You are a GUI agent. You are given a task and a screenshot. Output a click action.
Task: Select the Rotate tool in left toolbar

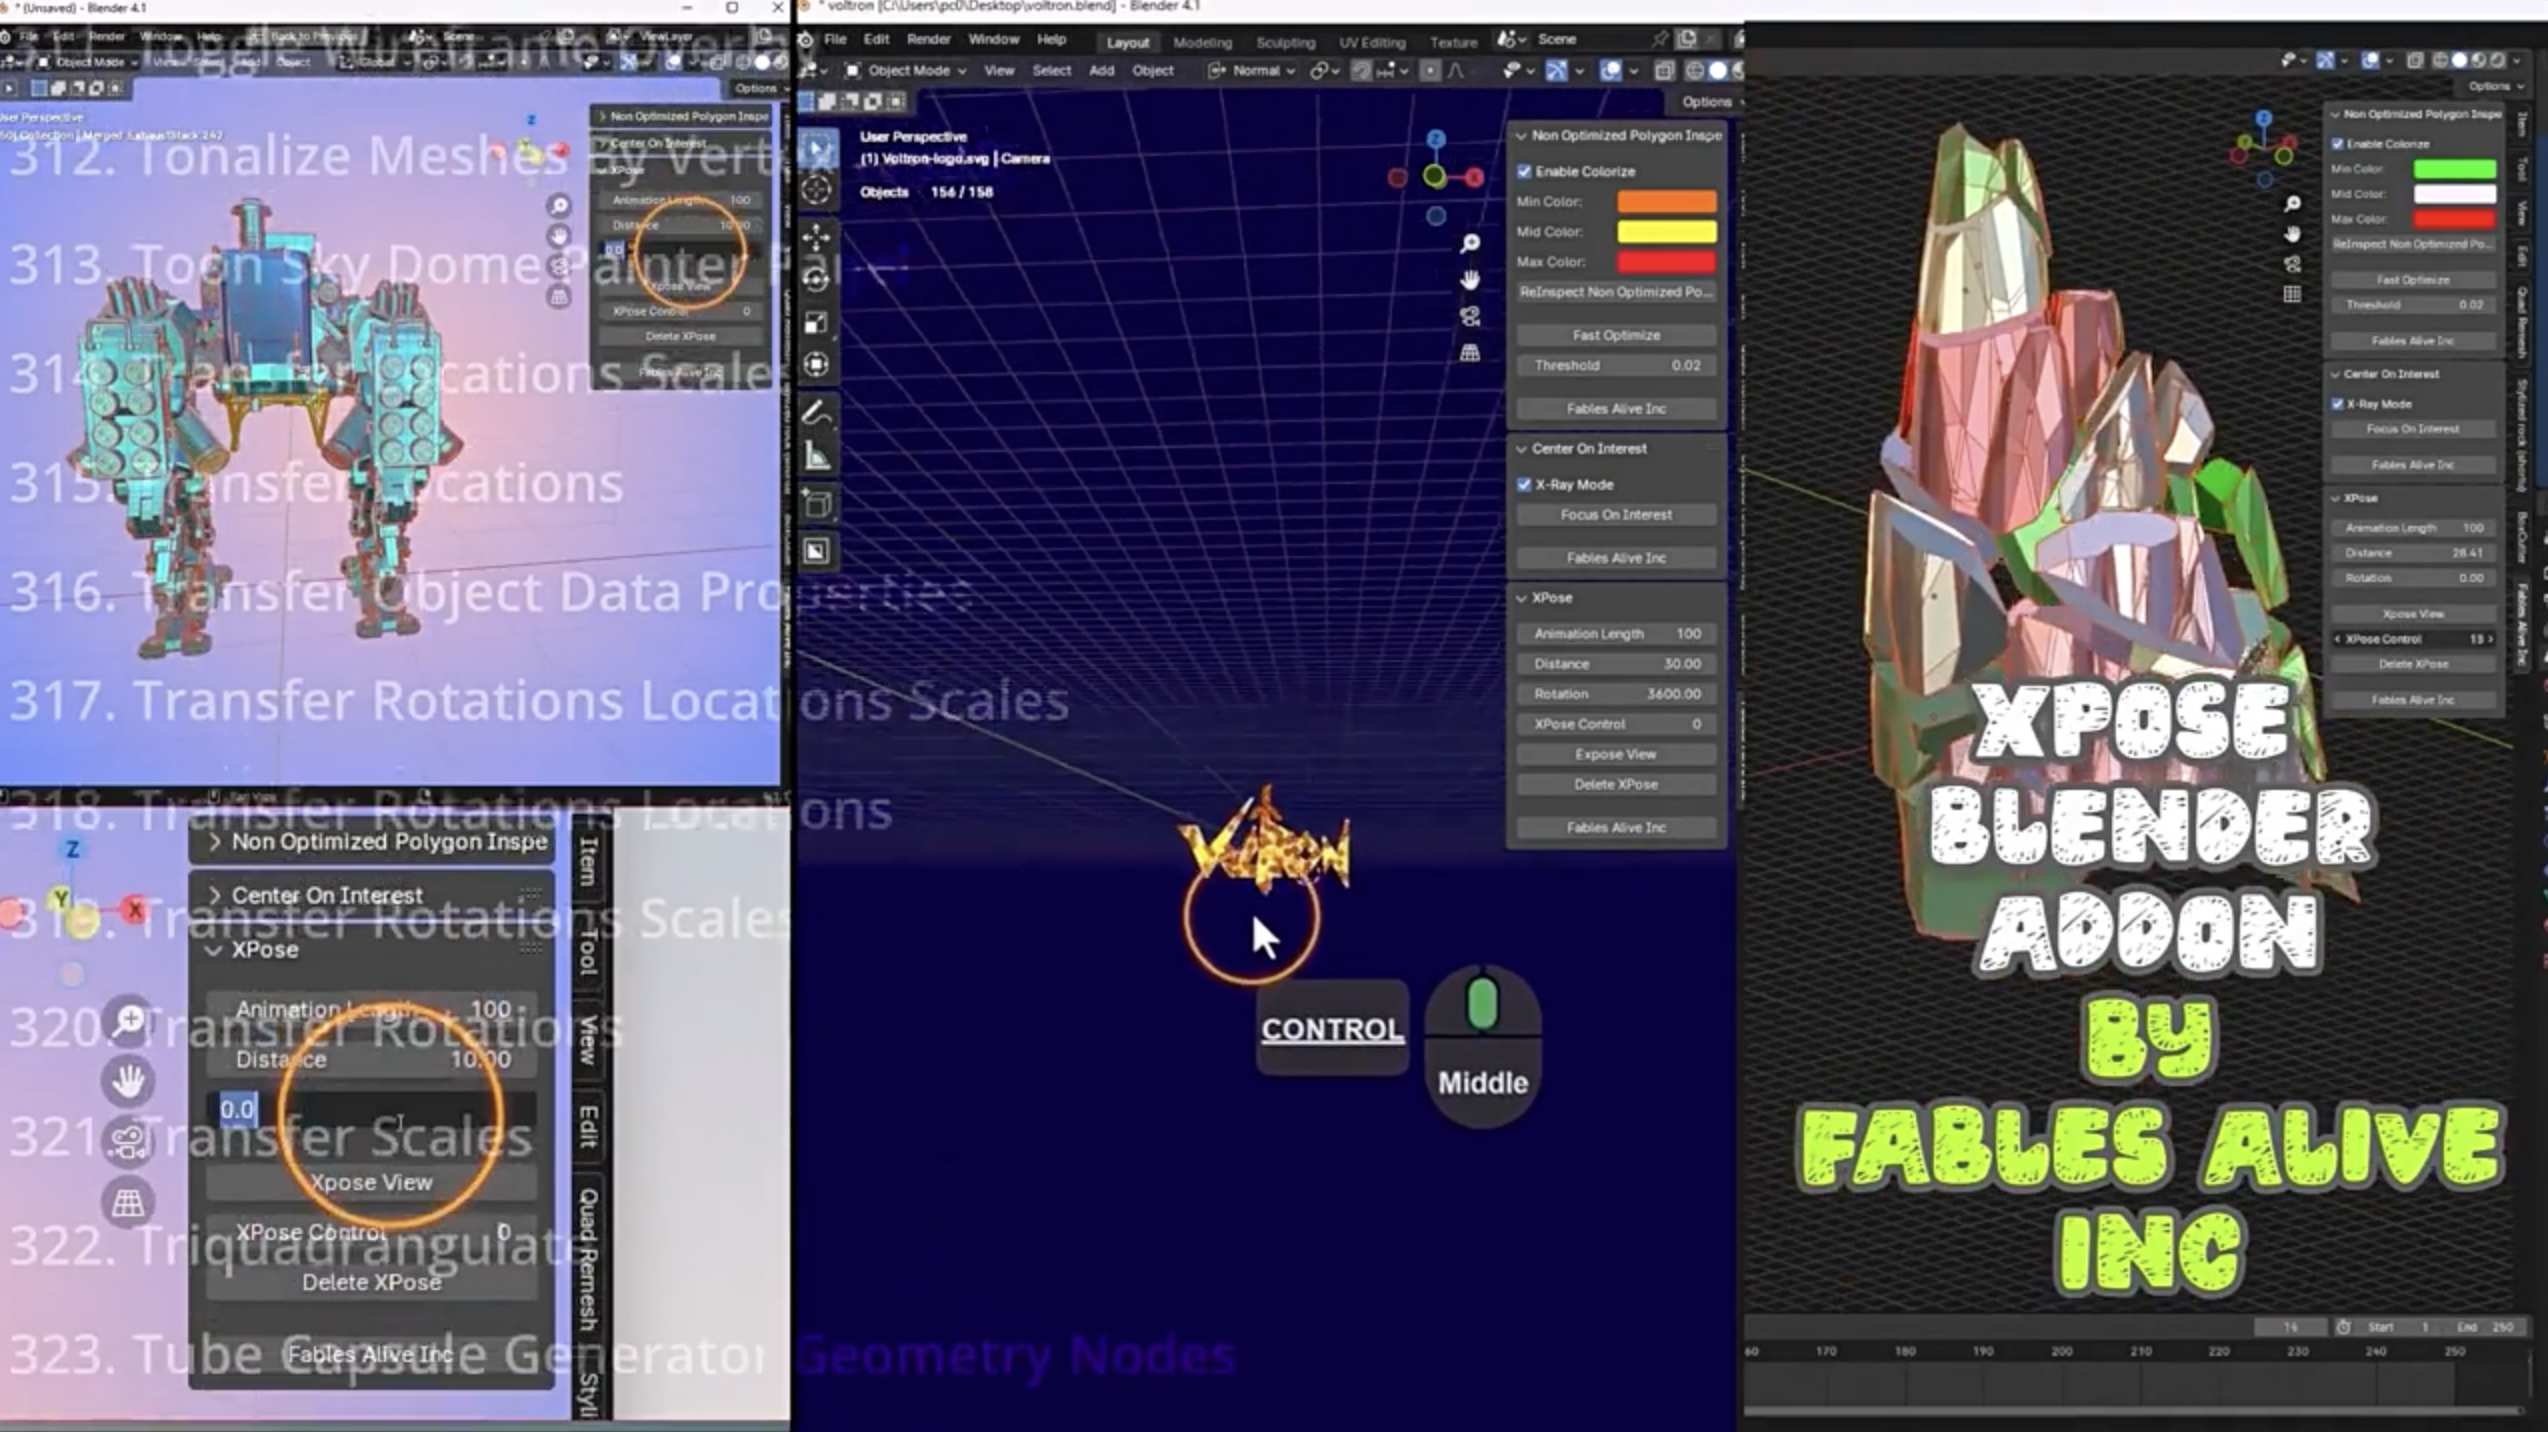(817, 279)
